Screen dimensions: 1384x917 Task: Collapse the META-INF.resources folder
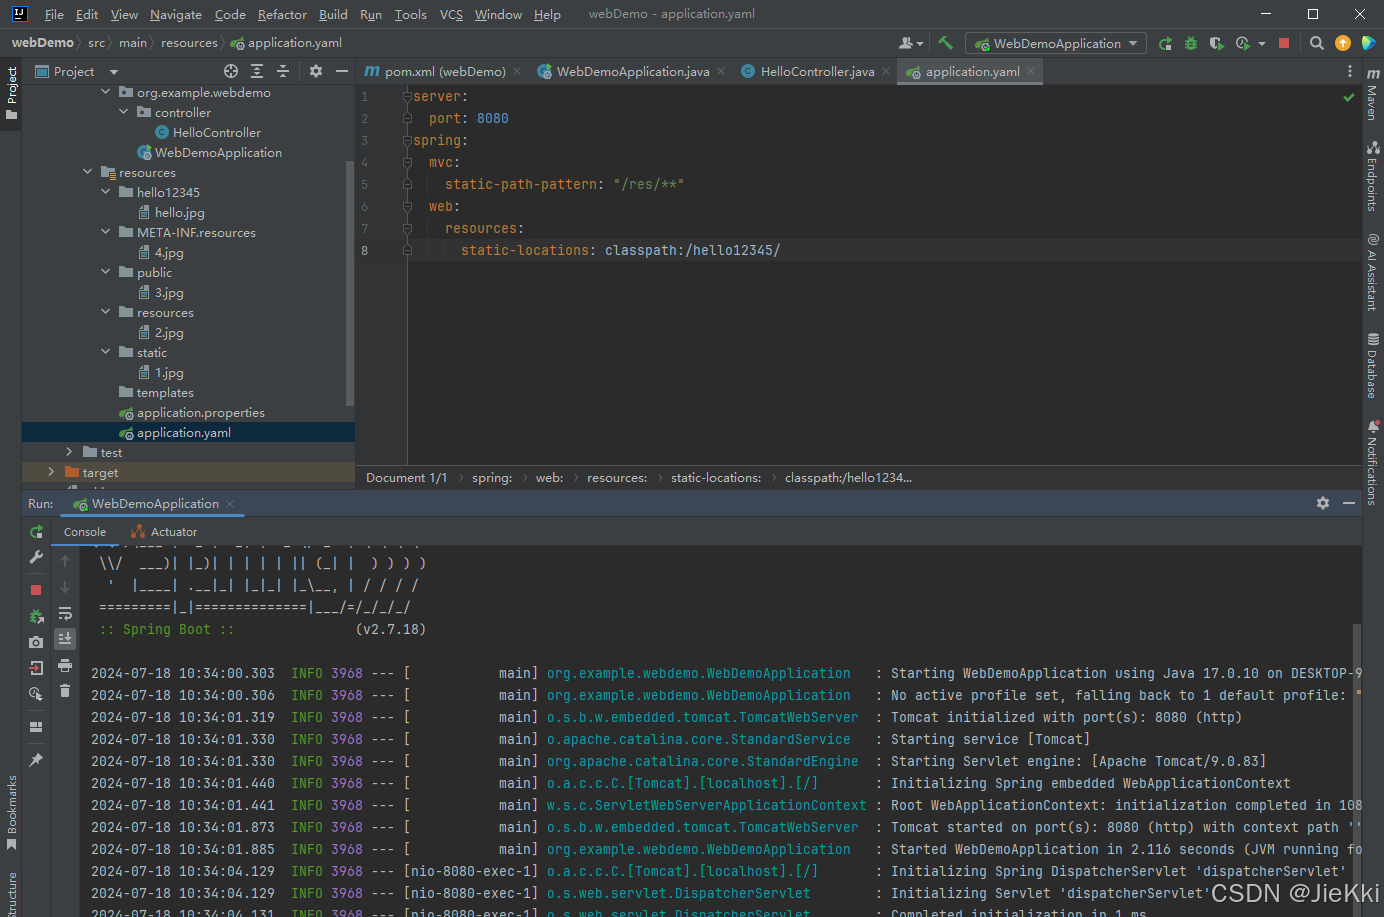tap(106, 232)
